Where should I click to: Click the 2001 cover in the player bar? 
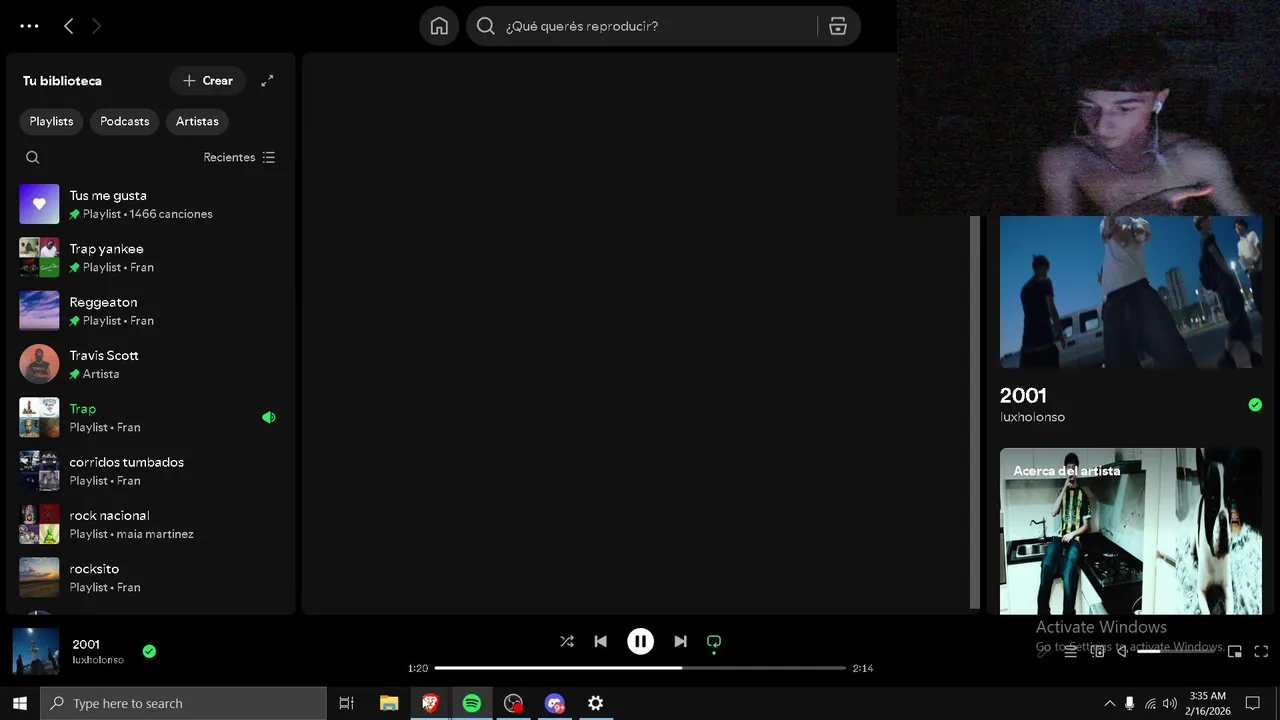click(x=36, y=651)
